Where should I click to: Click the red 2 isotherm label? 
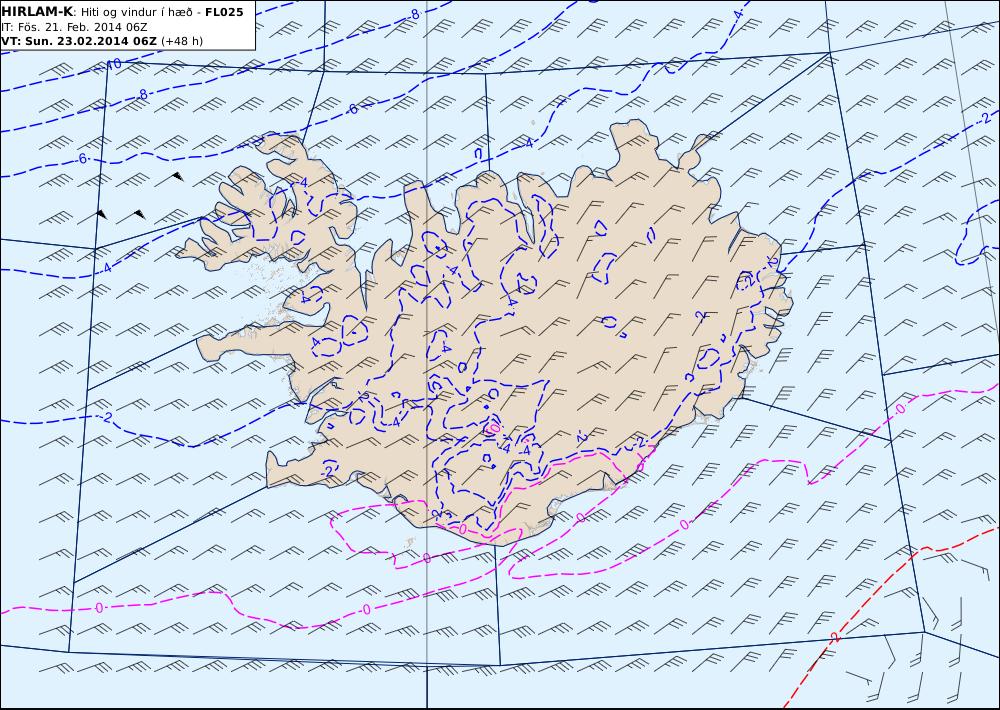point(835,637)
